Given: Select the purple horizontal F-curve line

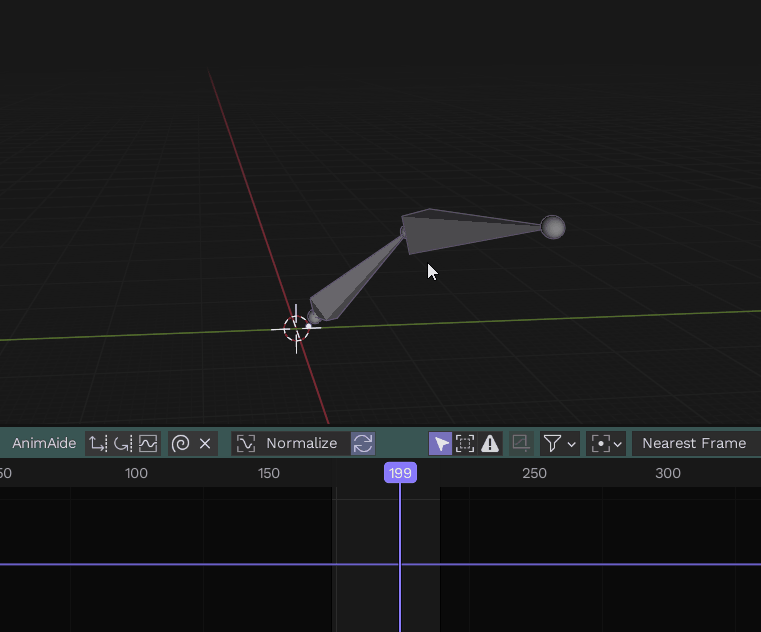Looking at the screenshot, I should 200,564.
